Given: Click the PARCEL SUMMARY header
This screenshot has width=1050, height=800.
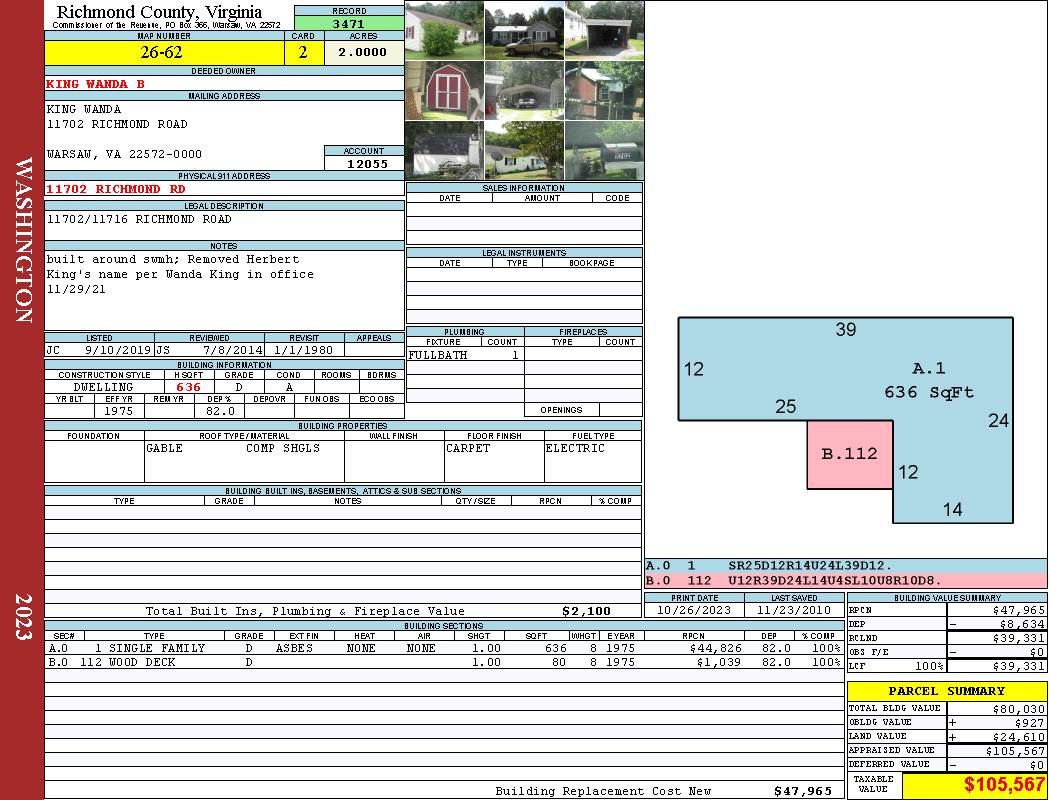Looking at the screenshot, I should (946, 691).
